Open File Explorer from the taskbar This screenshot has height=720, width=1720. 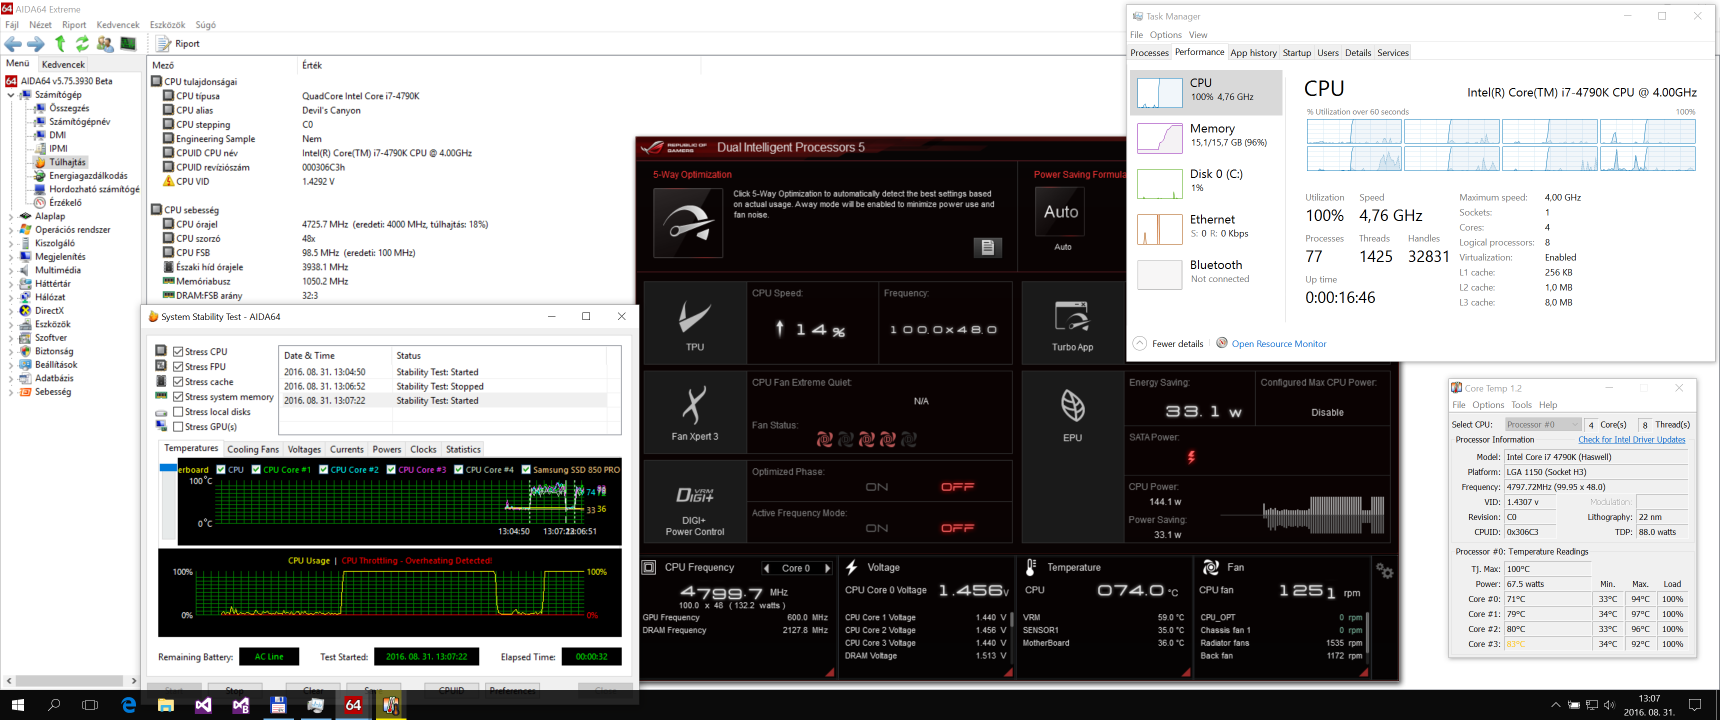click(166, 705)
